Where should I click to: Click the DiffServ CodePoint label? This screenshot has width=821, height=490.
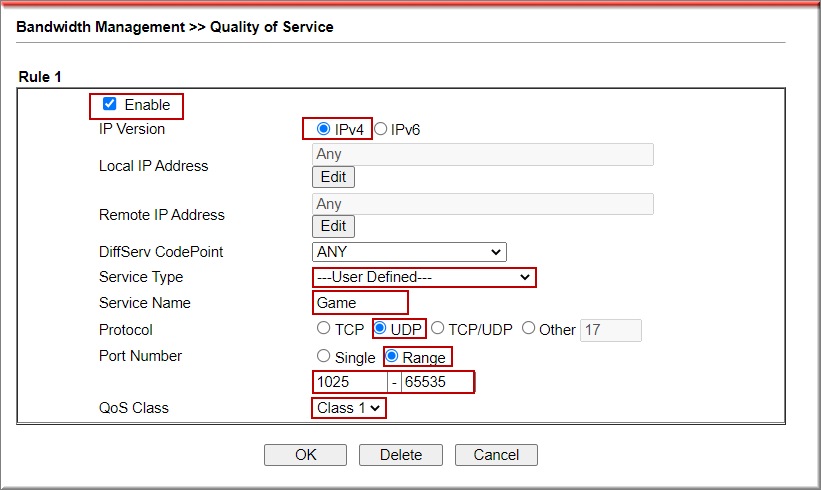161,252
